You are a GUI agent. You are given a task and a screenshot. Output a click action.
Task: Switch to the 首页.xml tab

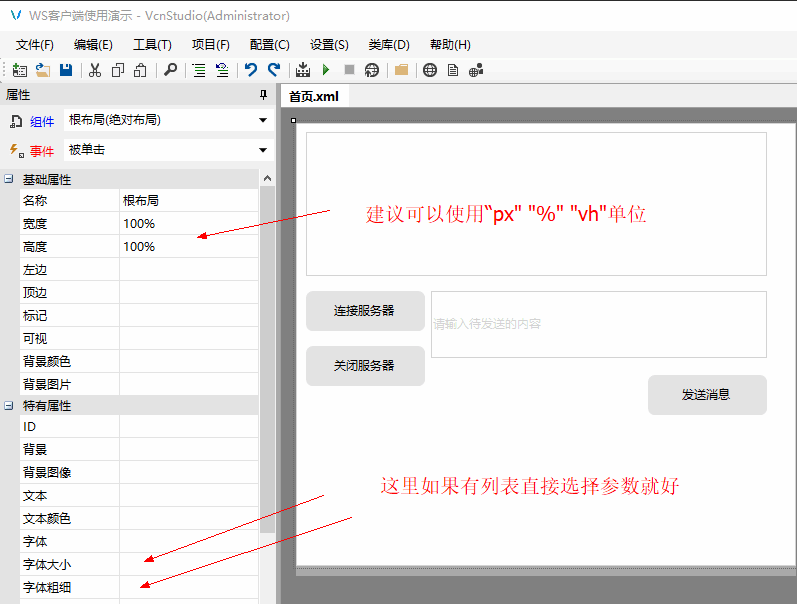[x=314, y=97]
